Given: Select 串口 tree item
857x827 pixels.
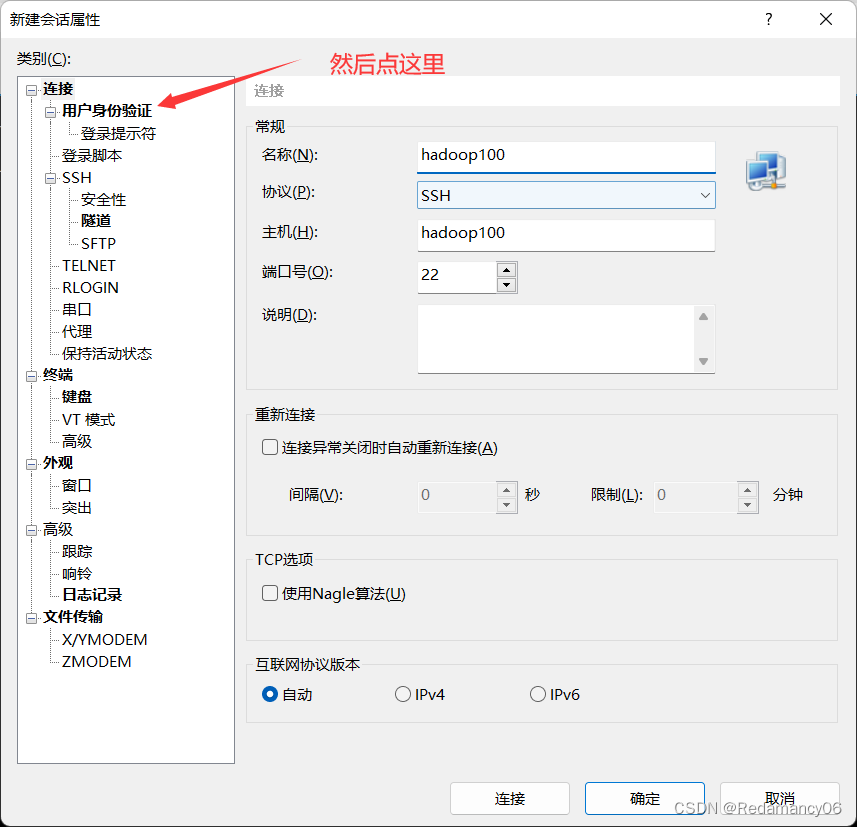Looking at the screenshot, I should [x=77, y=309].
